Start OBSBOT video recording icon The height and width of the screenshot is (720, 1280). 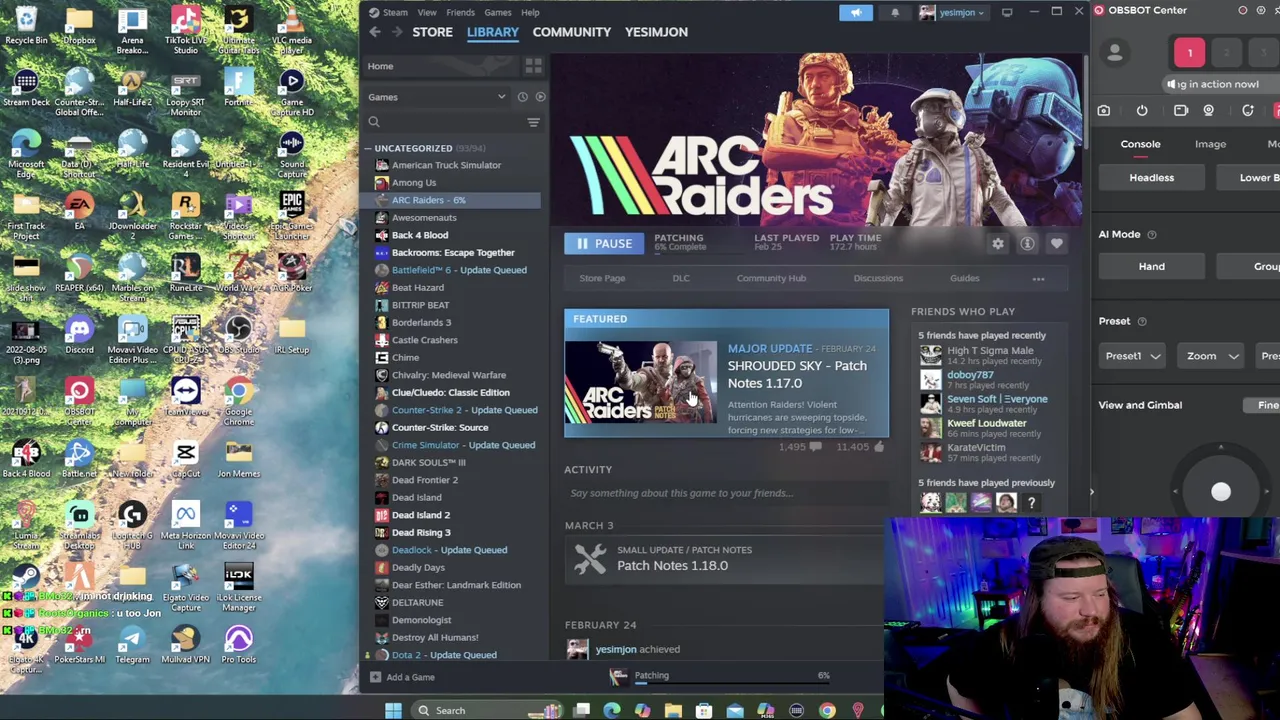tap(1181, 111)
